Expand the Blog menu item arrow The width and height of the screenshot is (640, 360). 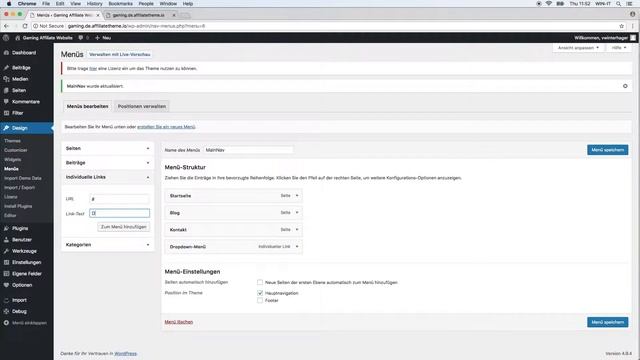tap(297, 213)
